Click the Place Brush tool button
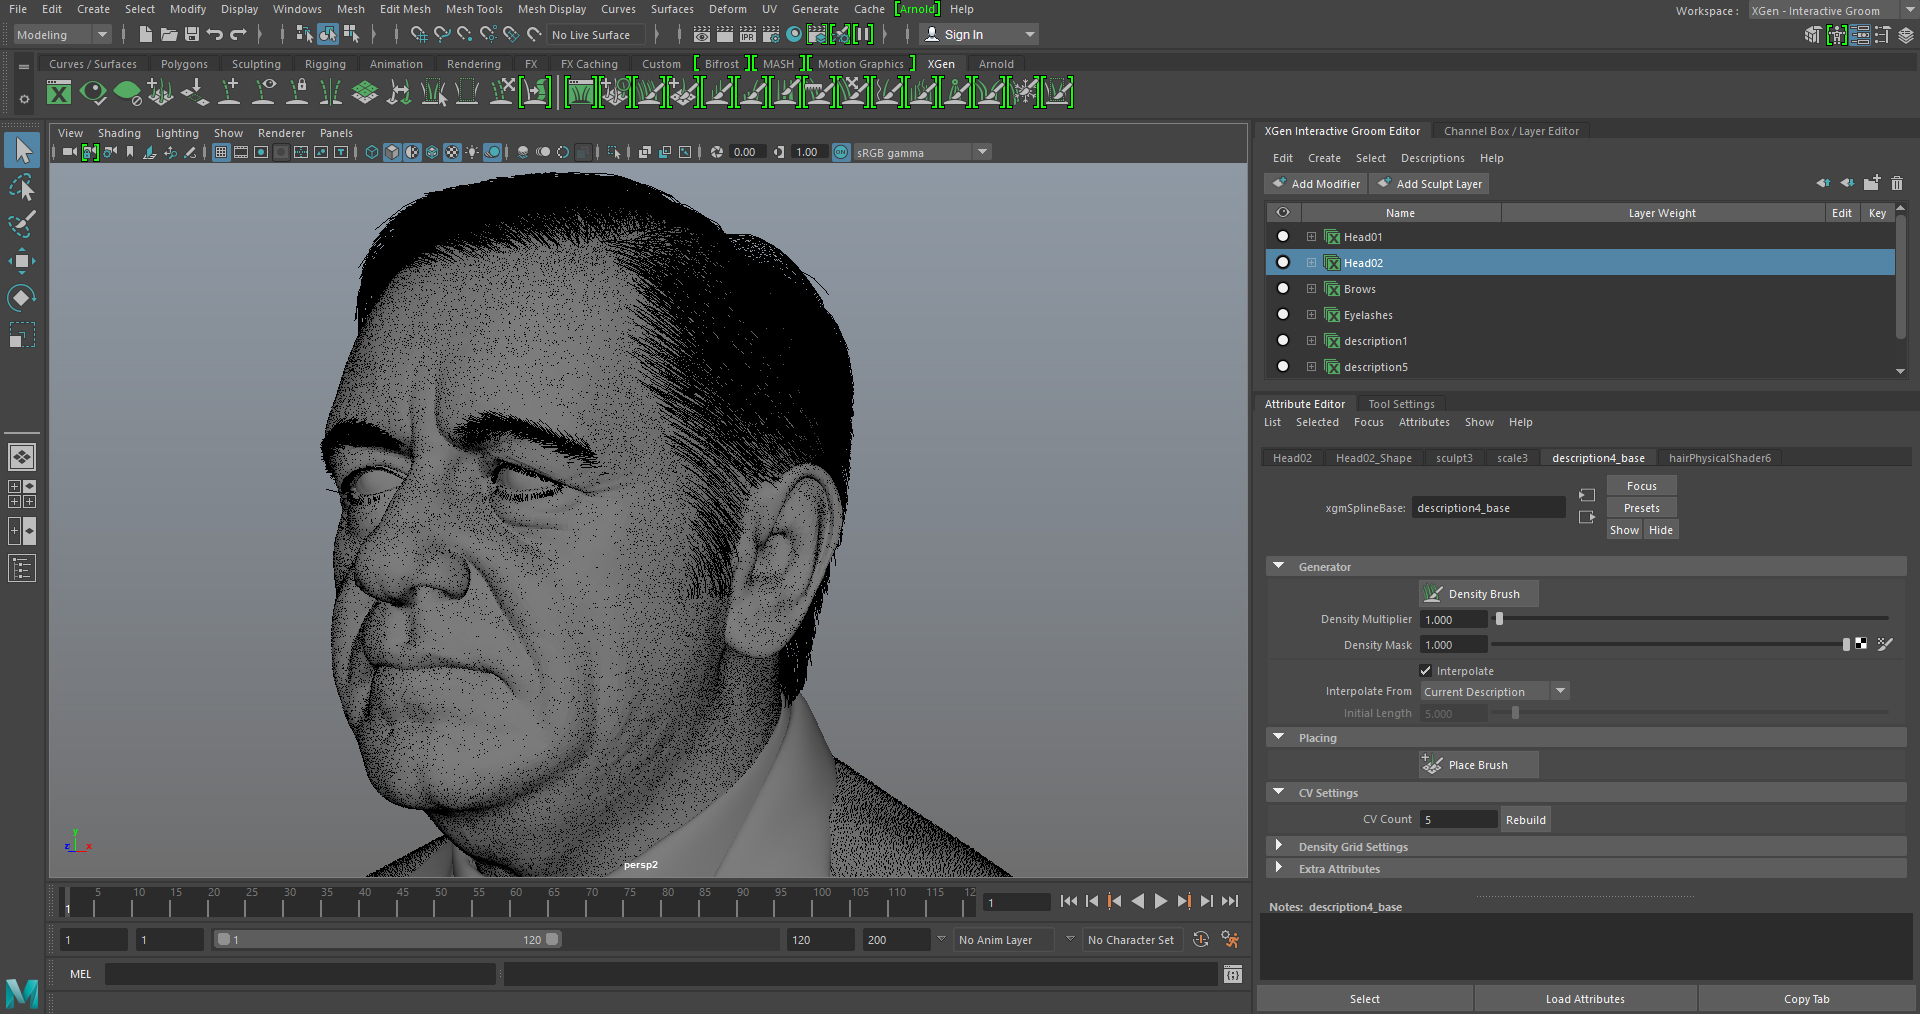 point(1477,765)
